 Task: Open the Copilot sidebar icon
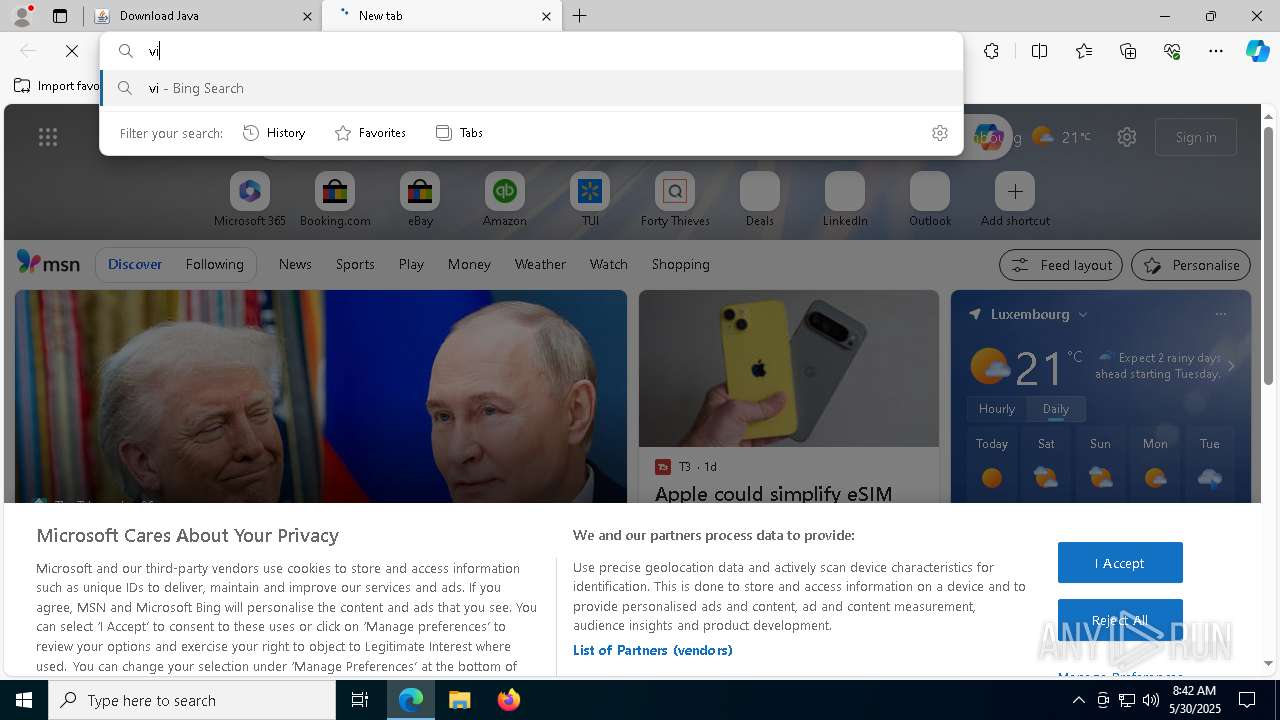coord(1257,51)
